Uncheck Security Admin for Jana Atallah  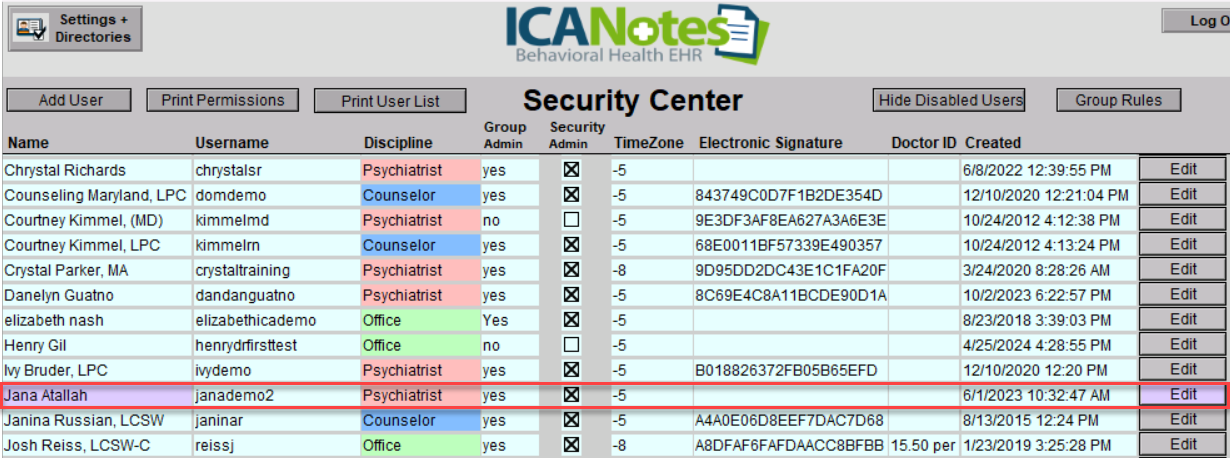(x=571, y=395)
